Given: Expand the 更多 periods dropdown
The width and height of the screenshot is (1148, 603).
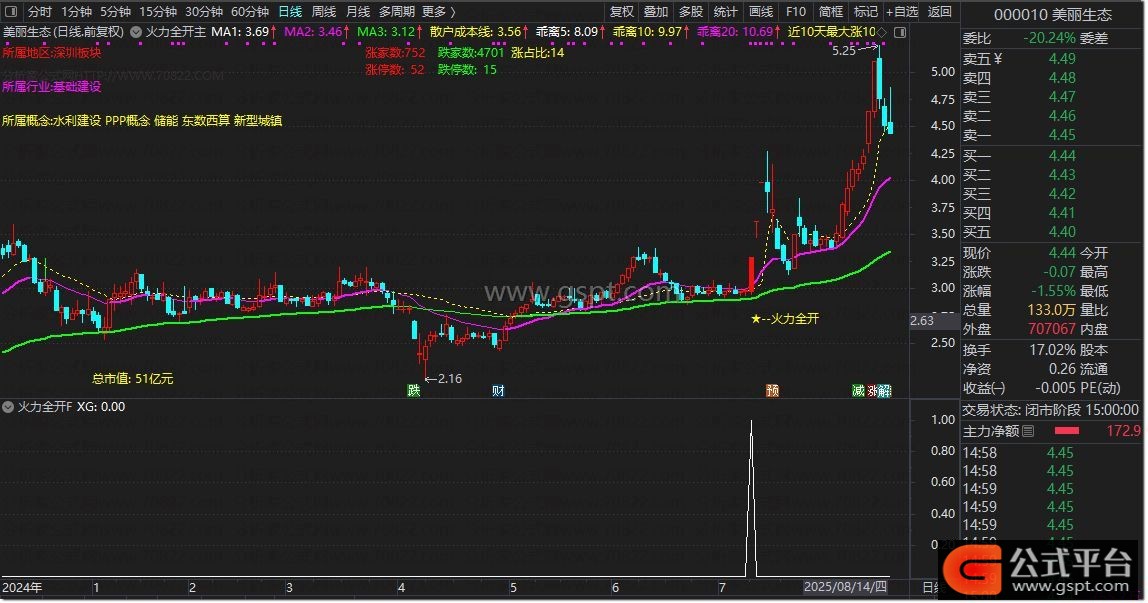Looking at the screenshot, I should pyautogui.click(x=439, y=12).
